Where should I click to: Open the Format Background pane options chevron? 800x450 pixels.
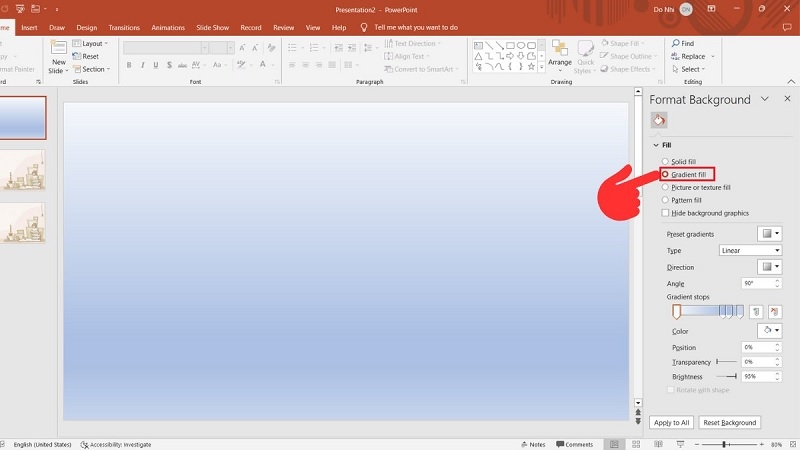(764, 99)
